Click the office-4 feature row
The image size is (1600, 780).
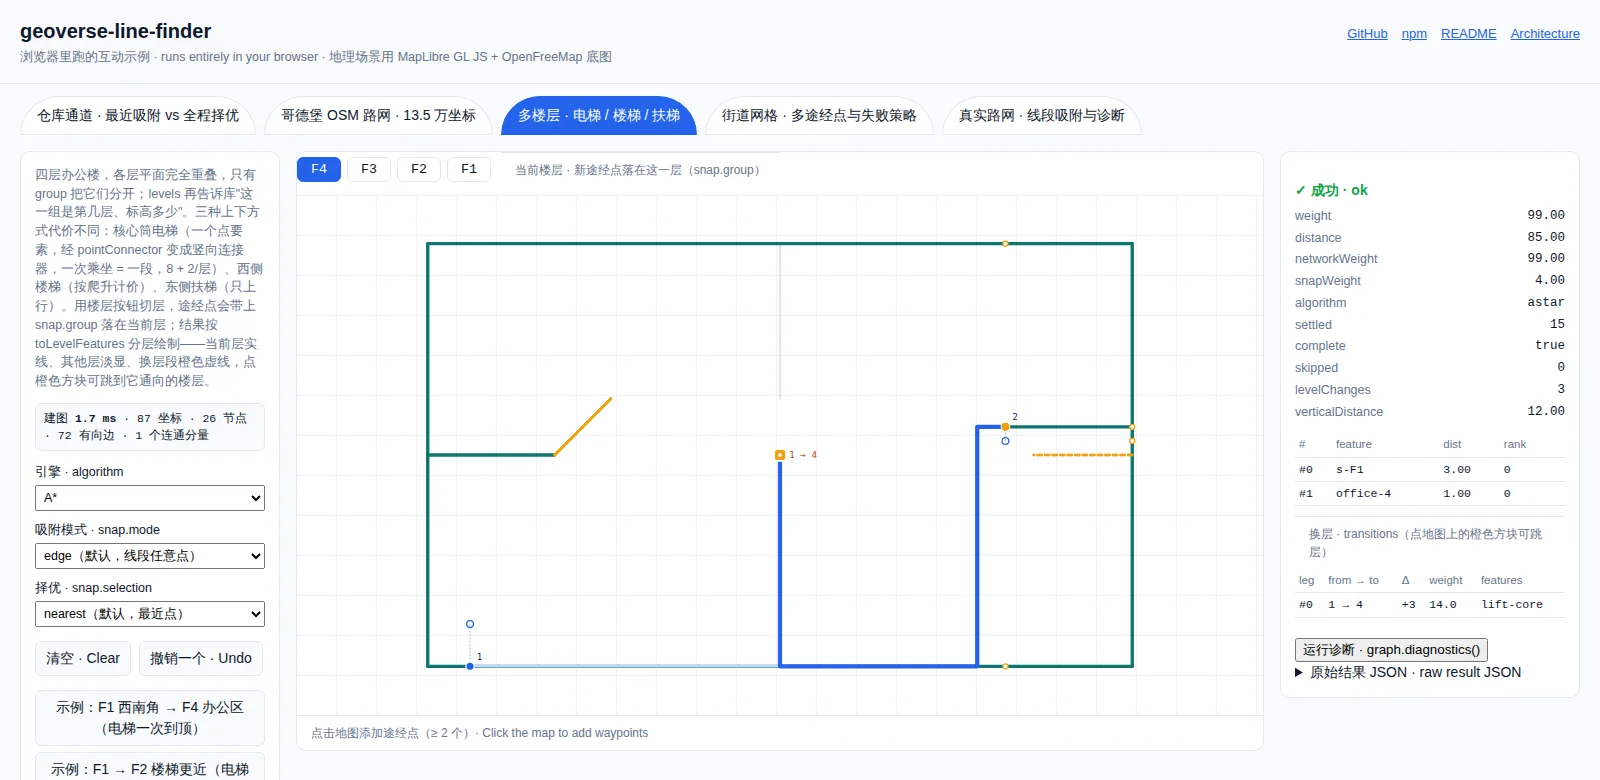pos(1430,494)
